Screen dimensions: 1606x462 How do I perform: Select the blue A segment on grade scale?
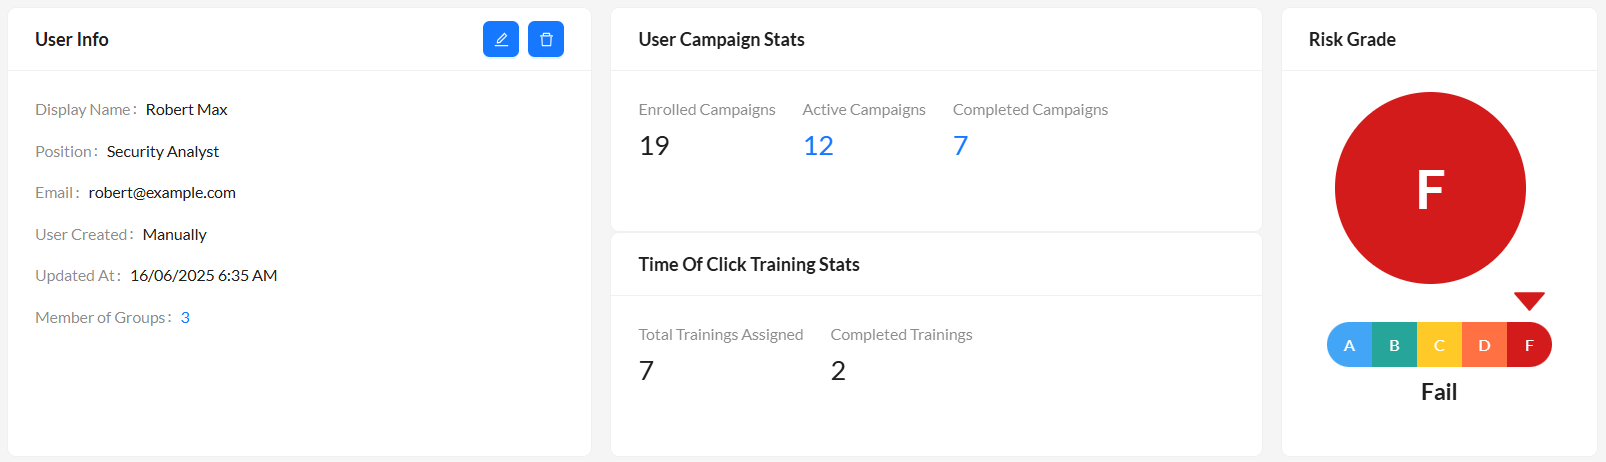1350,345
